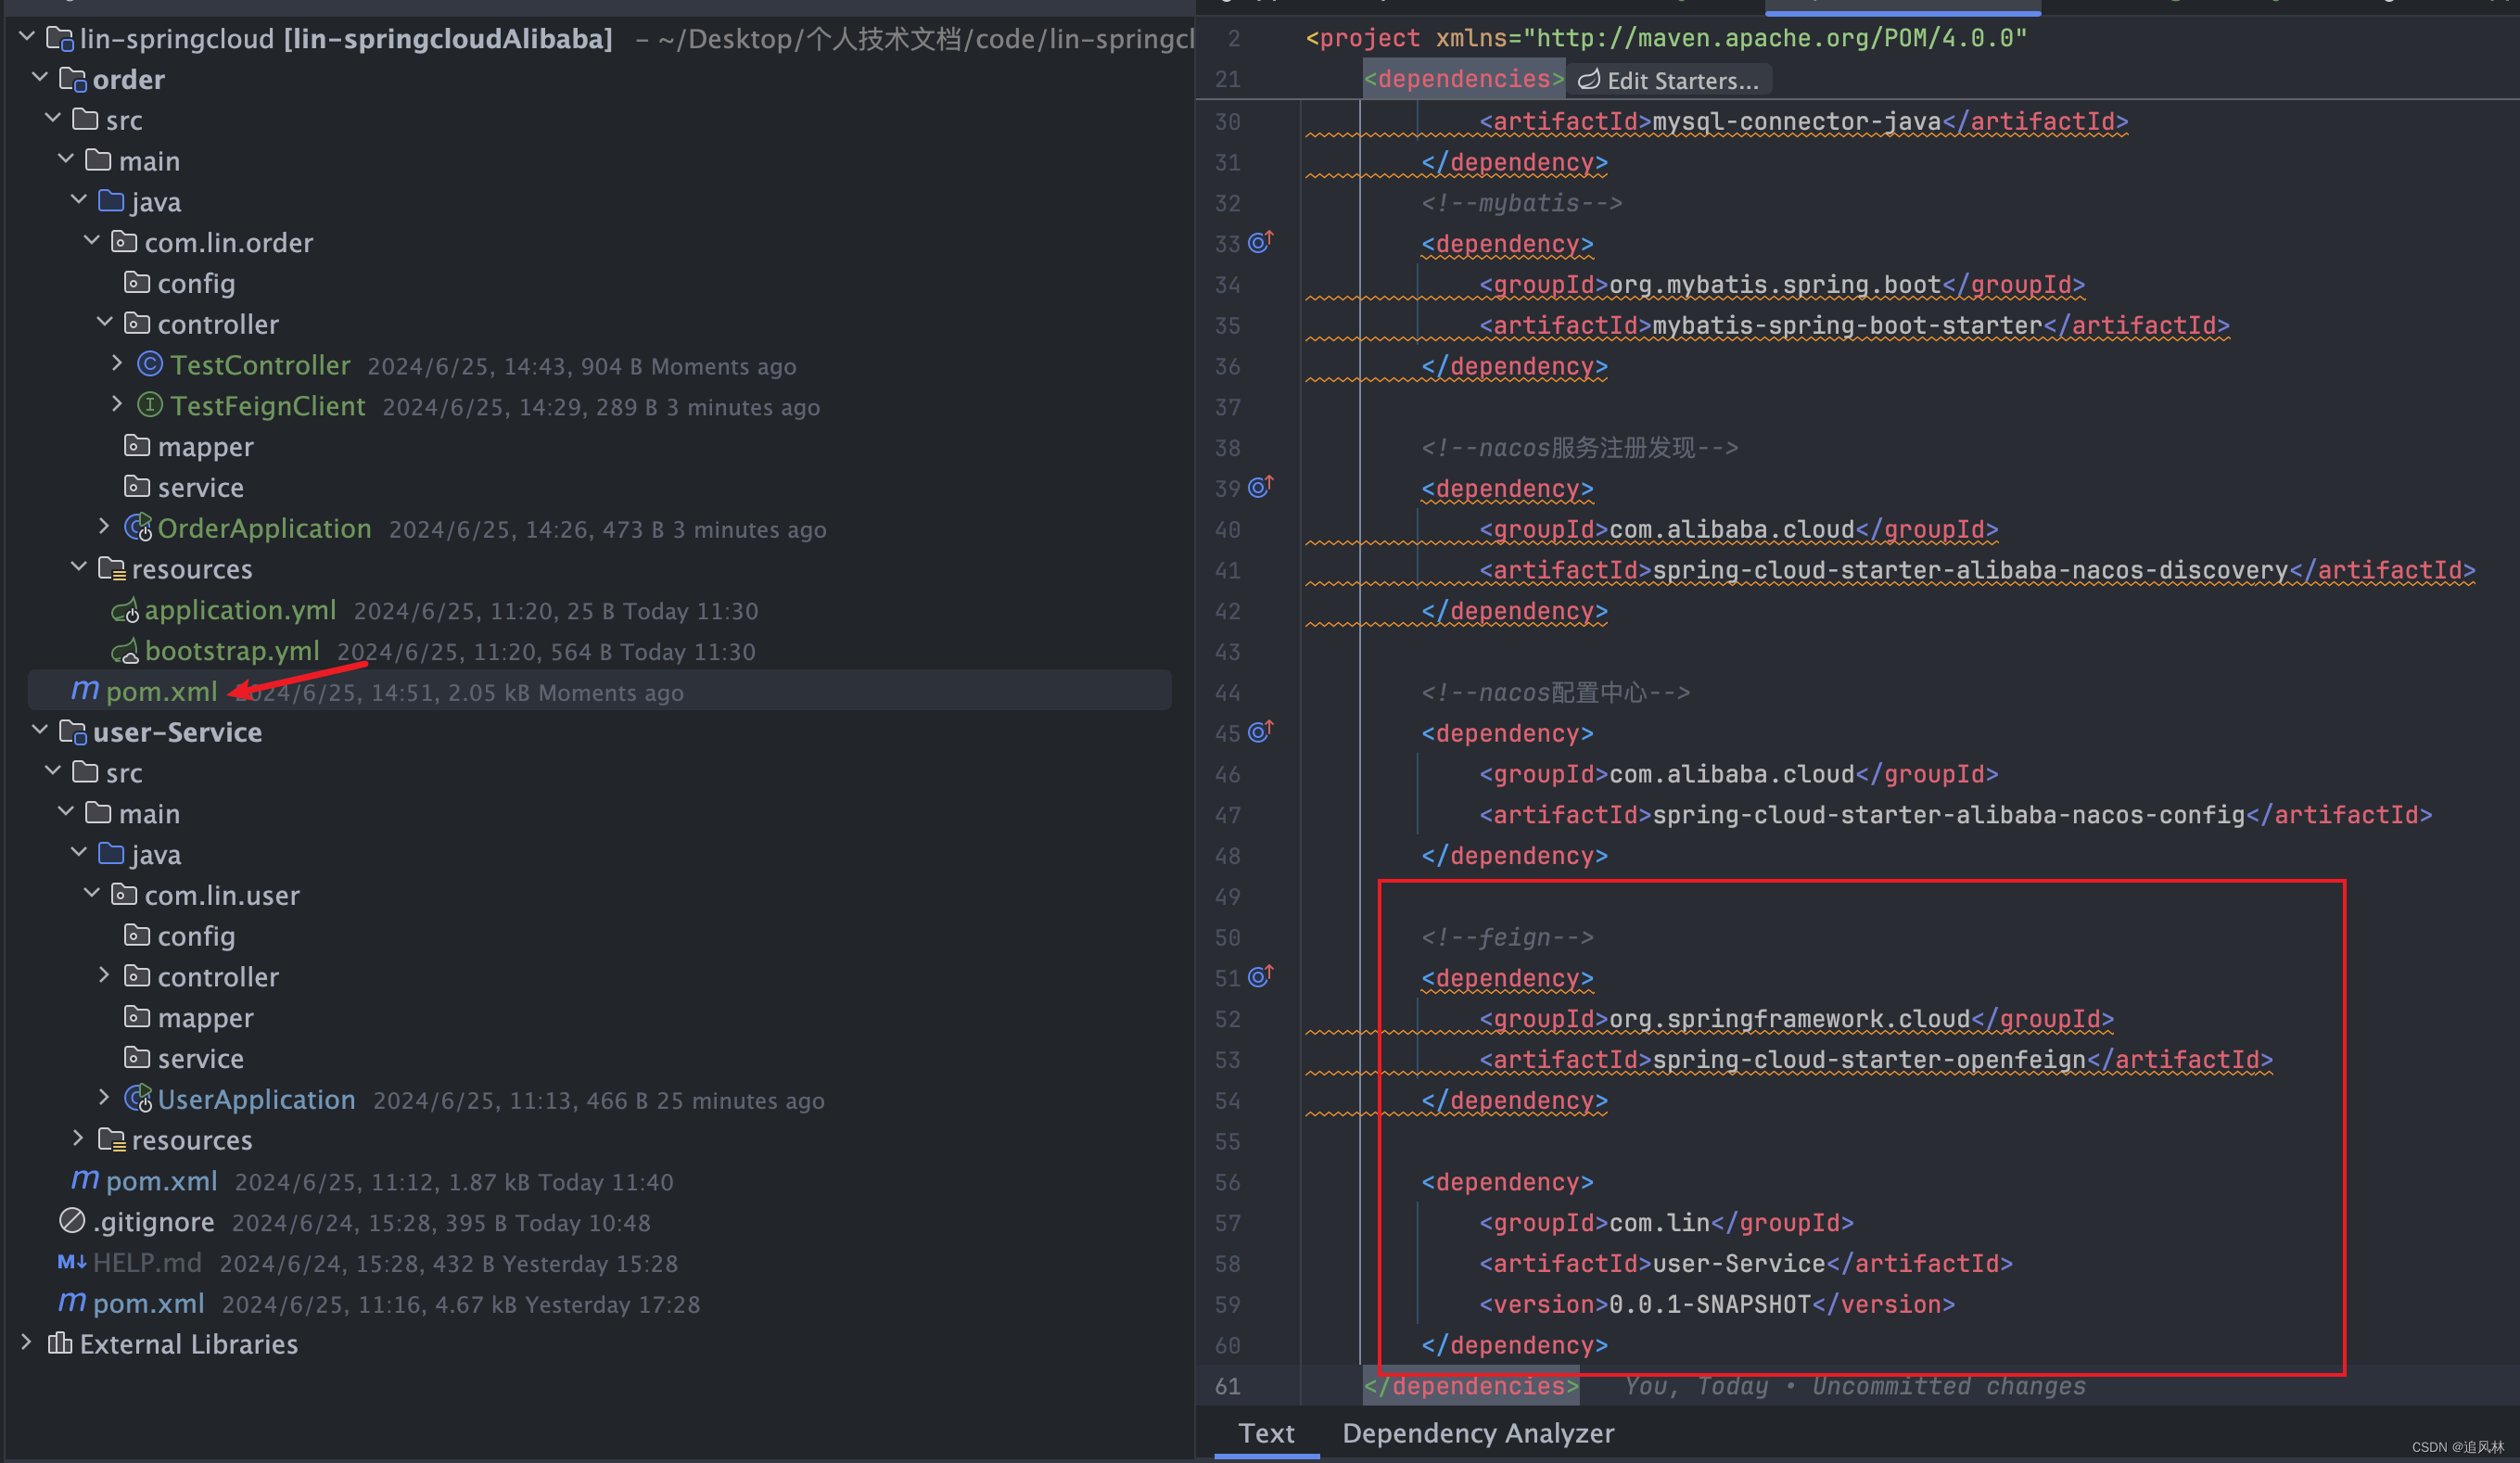
Task: Expand user-Service resources folder
Action: 79,1138
